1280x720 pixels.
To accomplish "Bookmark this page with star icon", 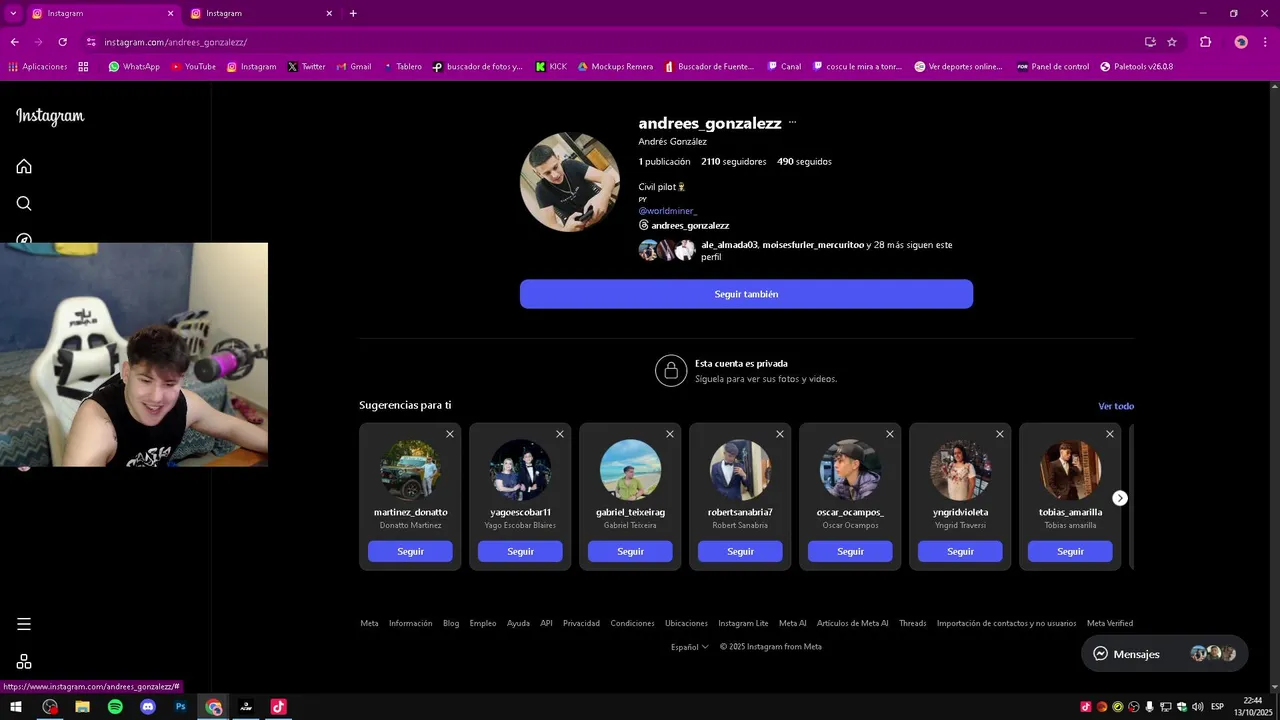I will pos(1172,42).
